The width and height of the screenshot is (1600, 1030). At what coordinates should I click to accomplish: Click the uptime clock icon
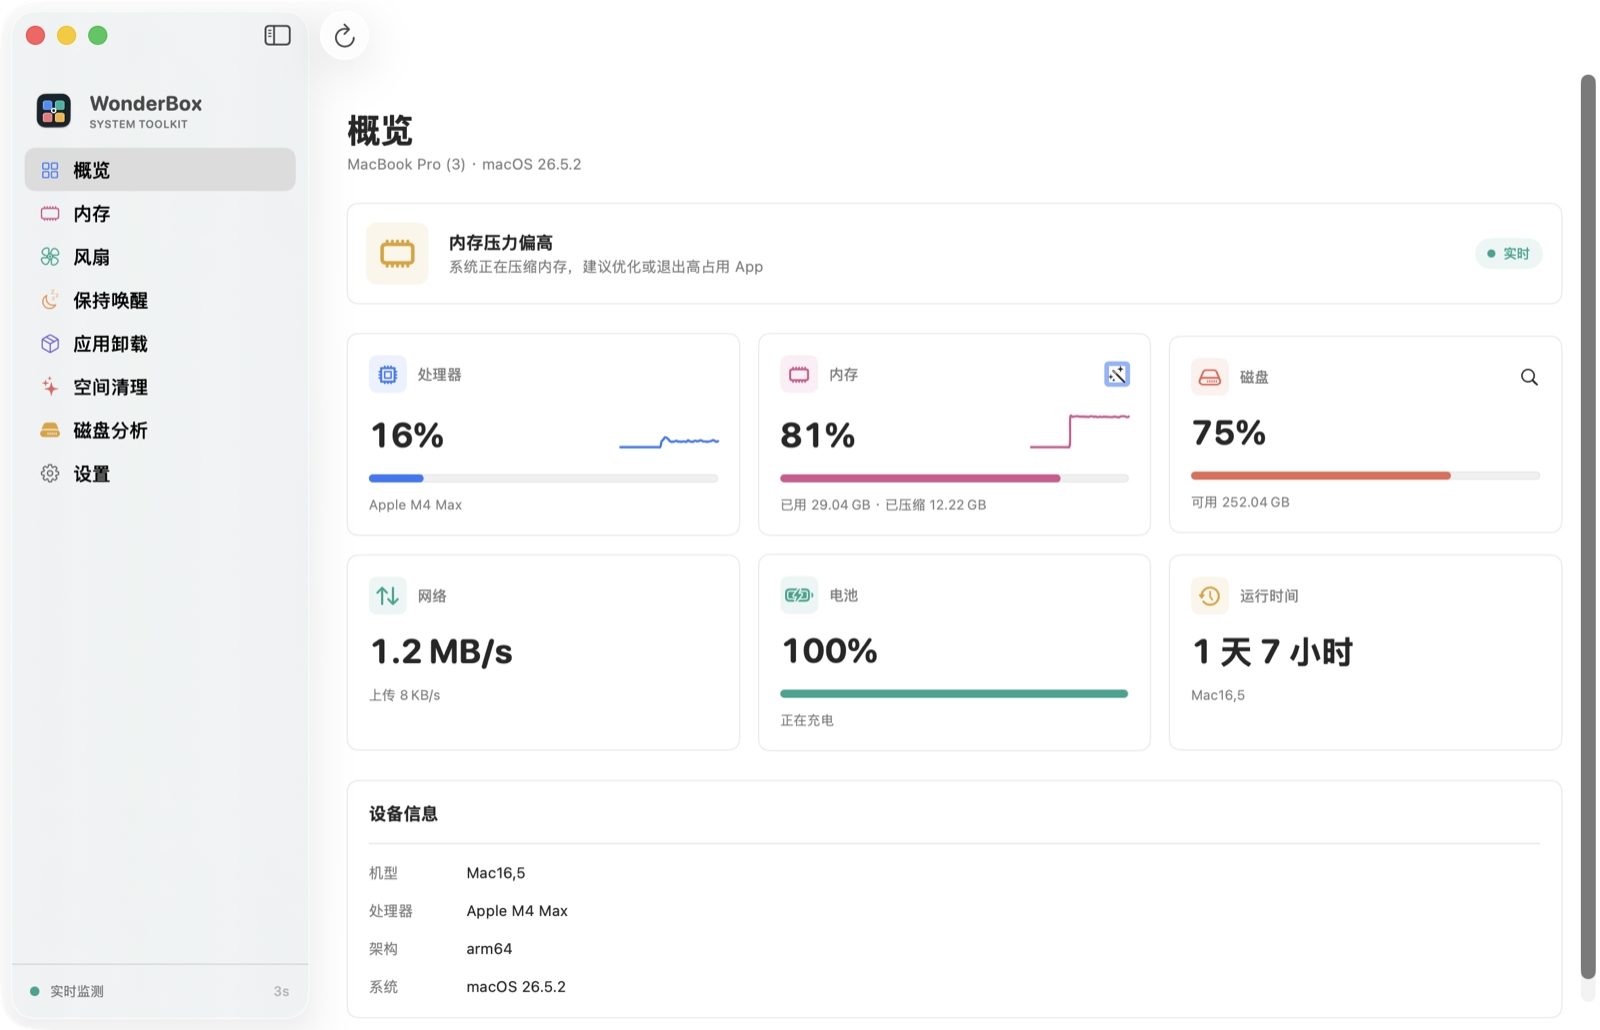click(x=1210, y=596)
